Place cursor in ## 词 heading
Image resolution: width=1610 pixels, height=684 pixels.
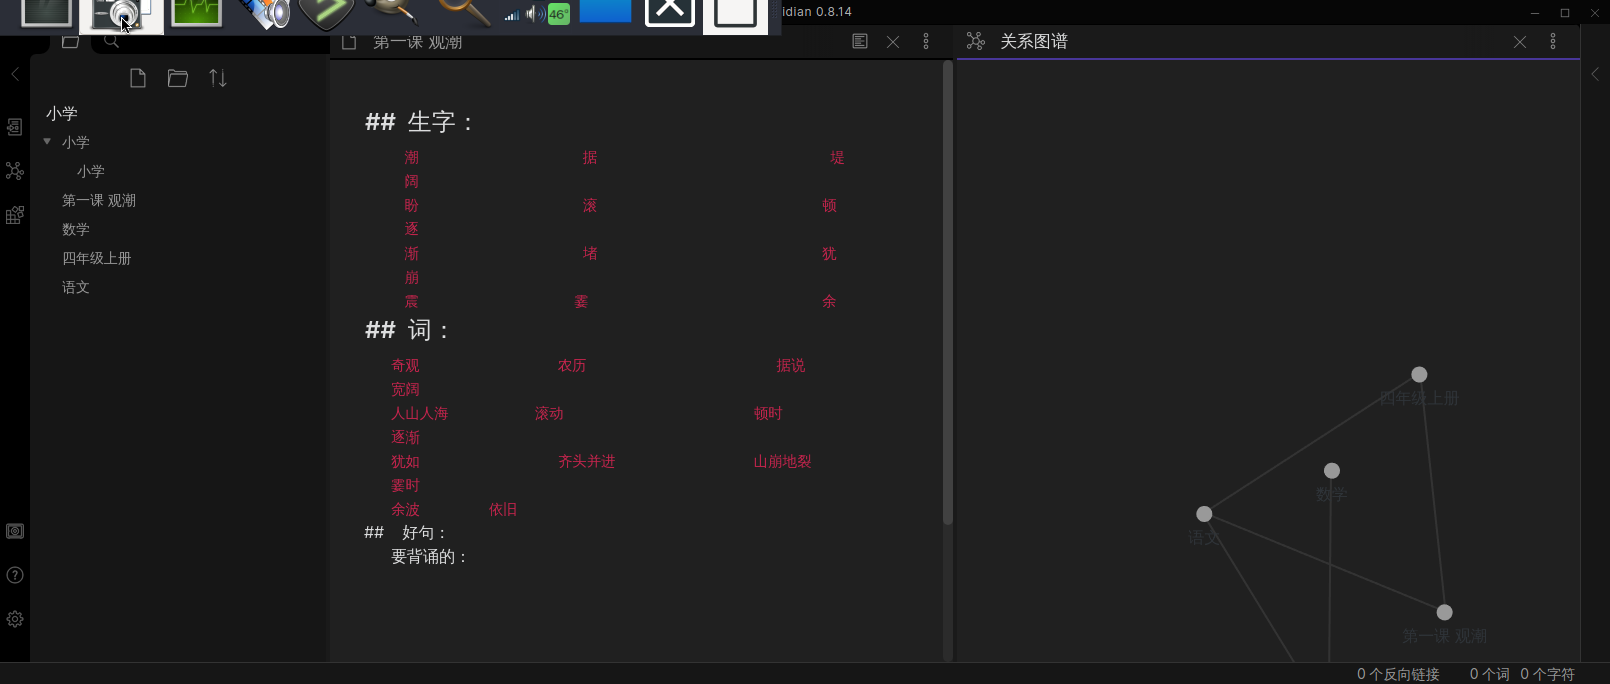[407, 330]
